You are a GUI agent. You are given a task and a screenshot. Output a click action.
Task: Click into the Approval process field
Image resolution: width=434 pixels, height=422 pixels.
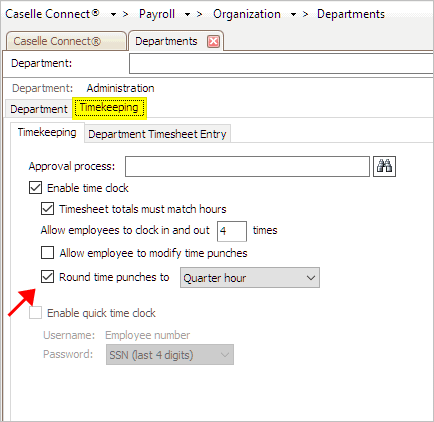click(x=247, y=166)
